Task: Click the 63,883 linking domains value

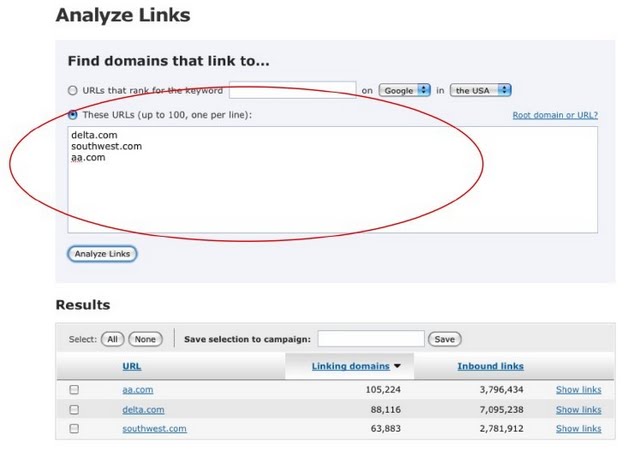Action: pyautogui.click(x=386, y=428)
